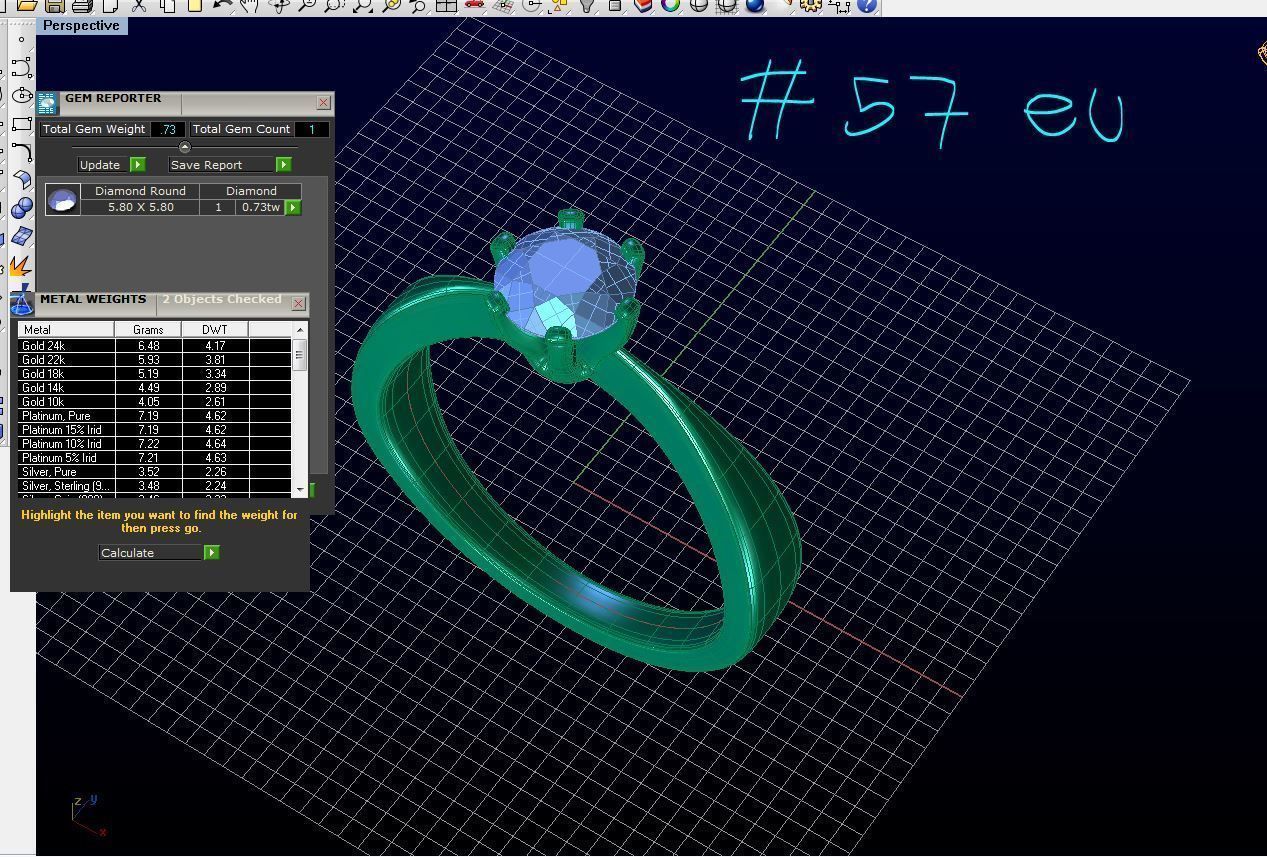Open the color wheel toolbar icon
This screenshot has height=857, width=1267.
tap(671, 5)
